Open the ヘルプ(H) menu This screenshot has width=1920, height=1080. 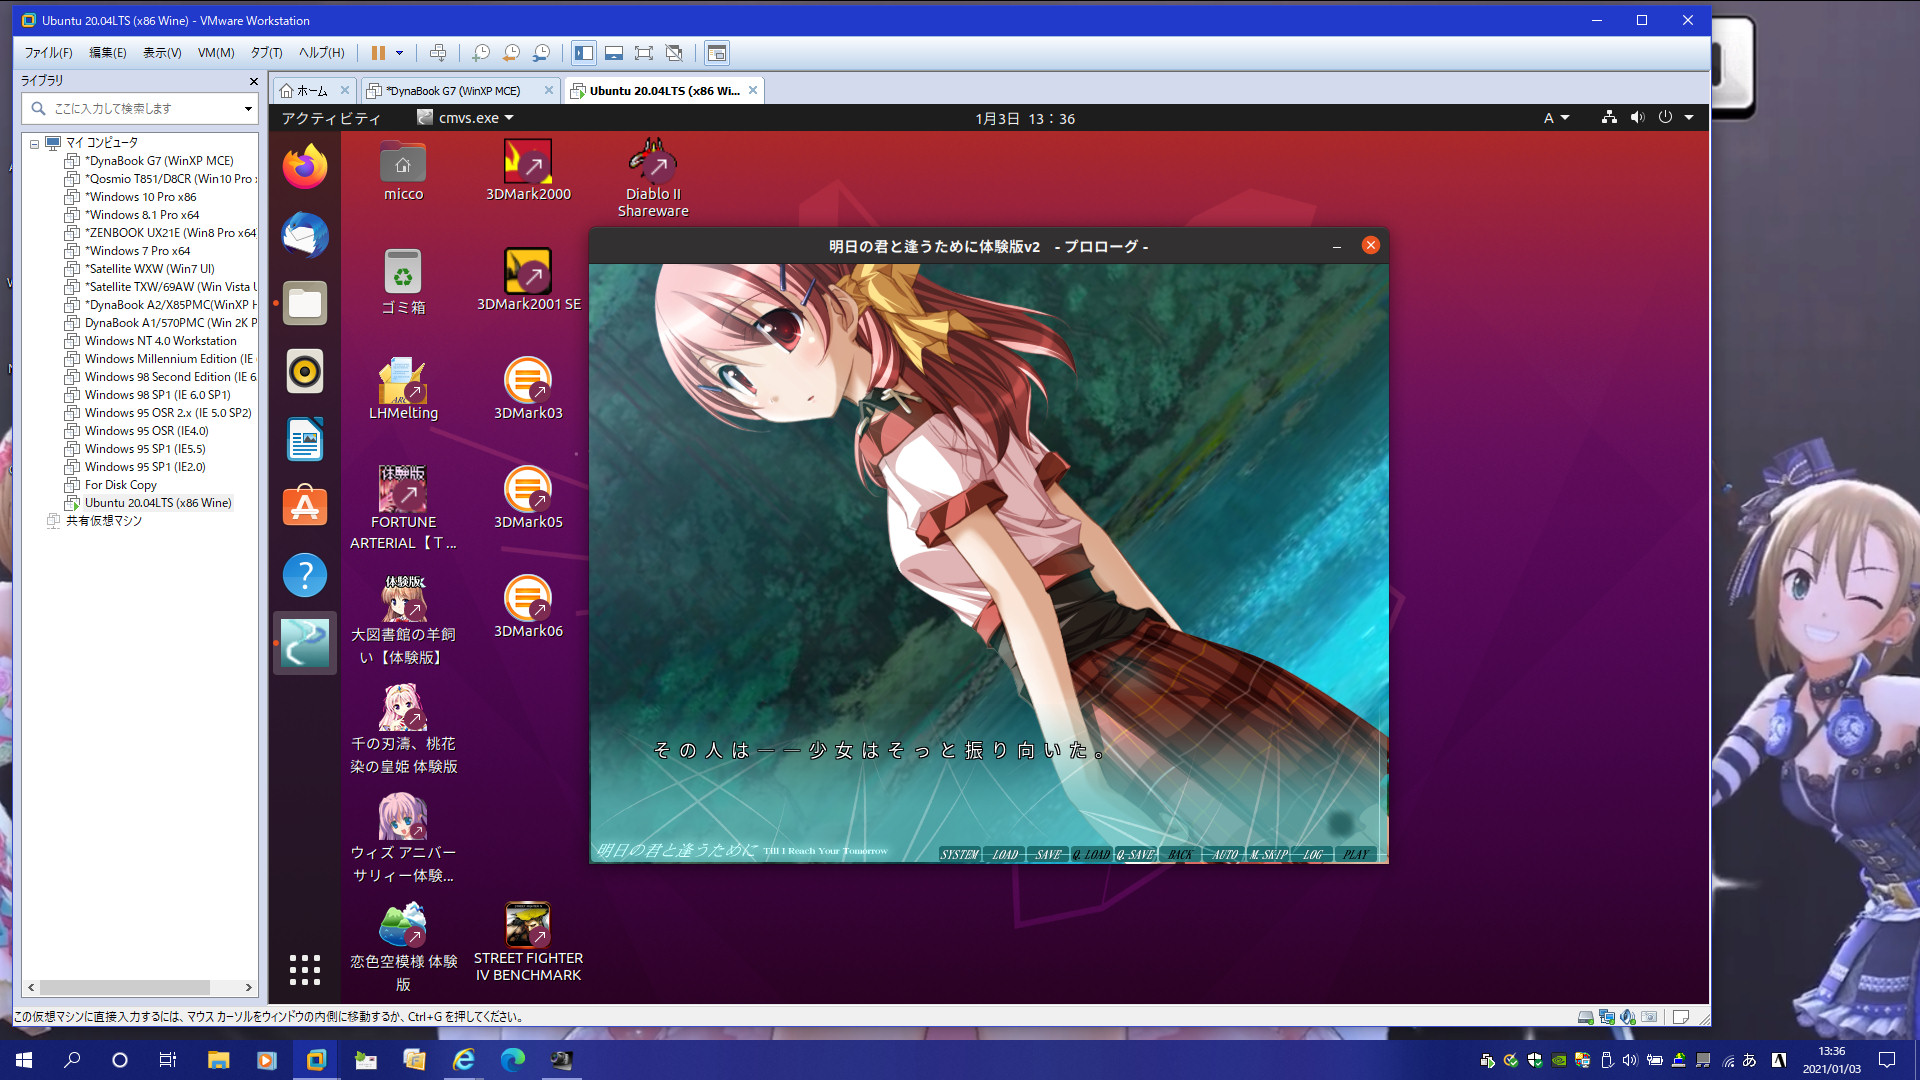click(x=321, y=53)
